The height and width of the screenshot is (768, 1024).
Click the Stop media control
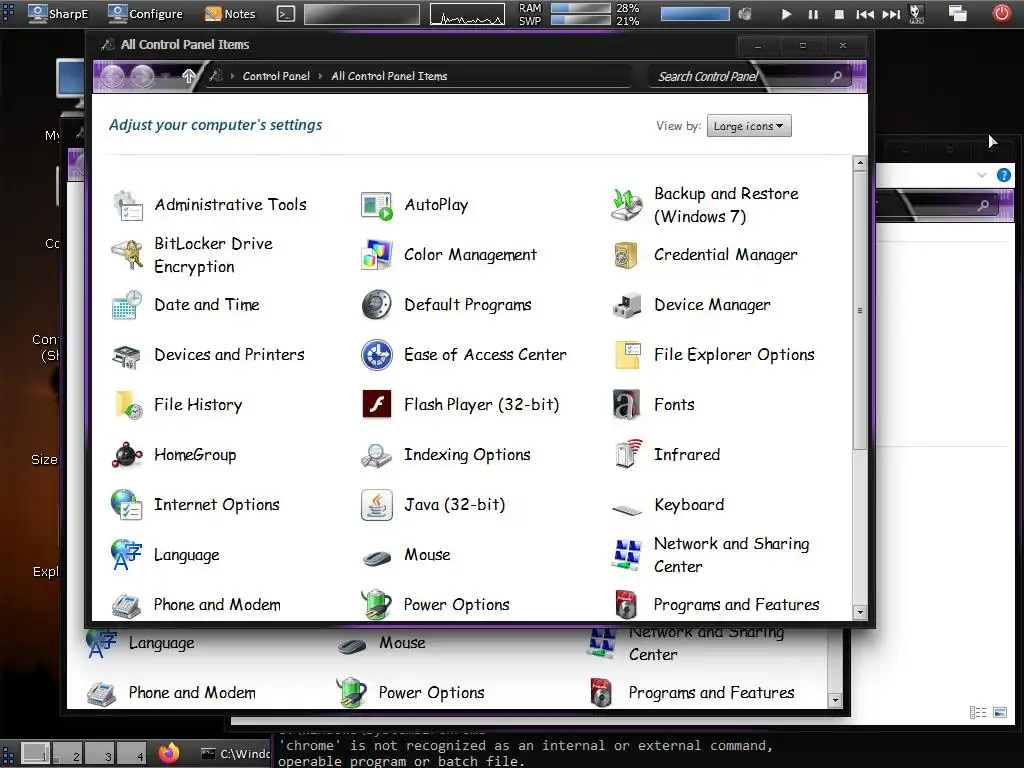[x=839, y=14]
